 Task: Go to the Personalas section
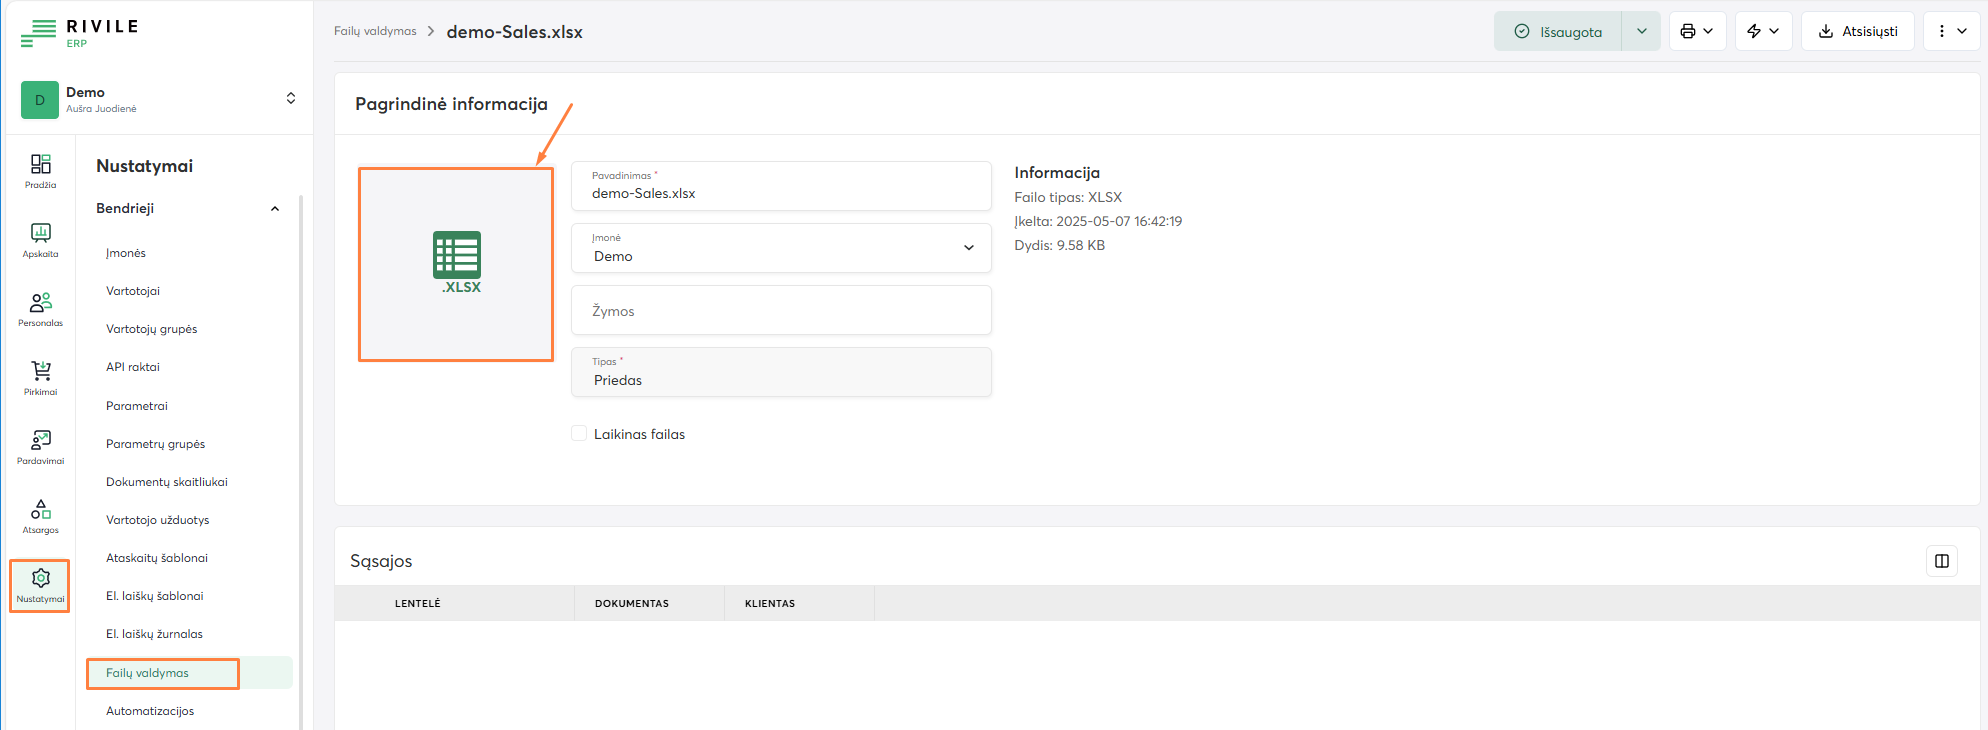tap(40, 308)
